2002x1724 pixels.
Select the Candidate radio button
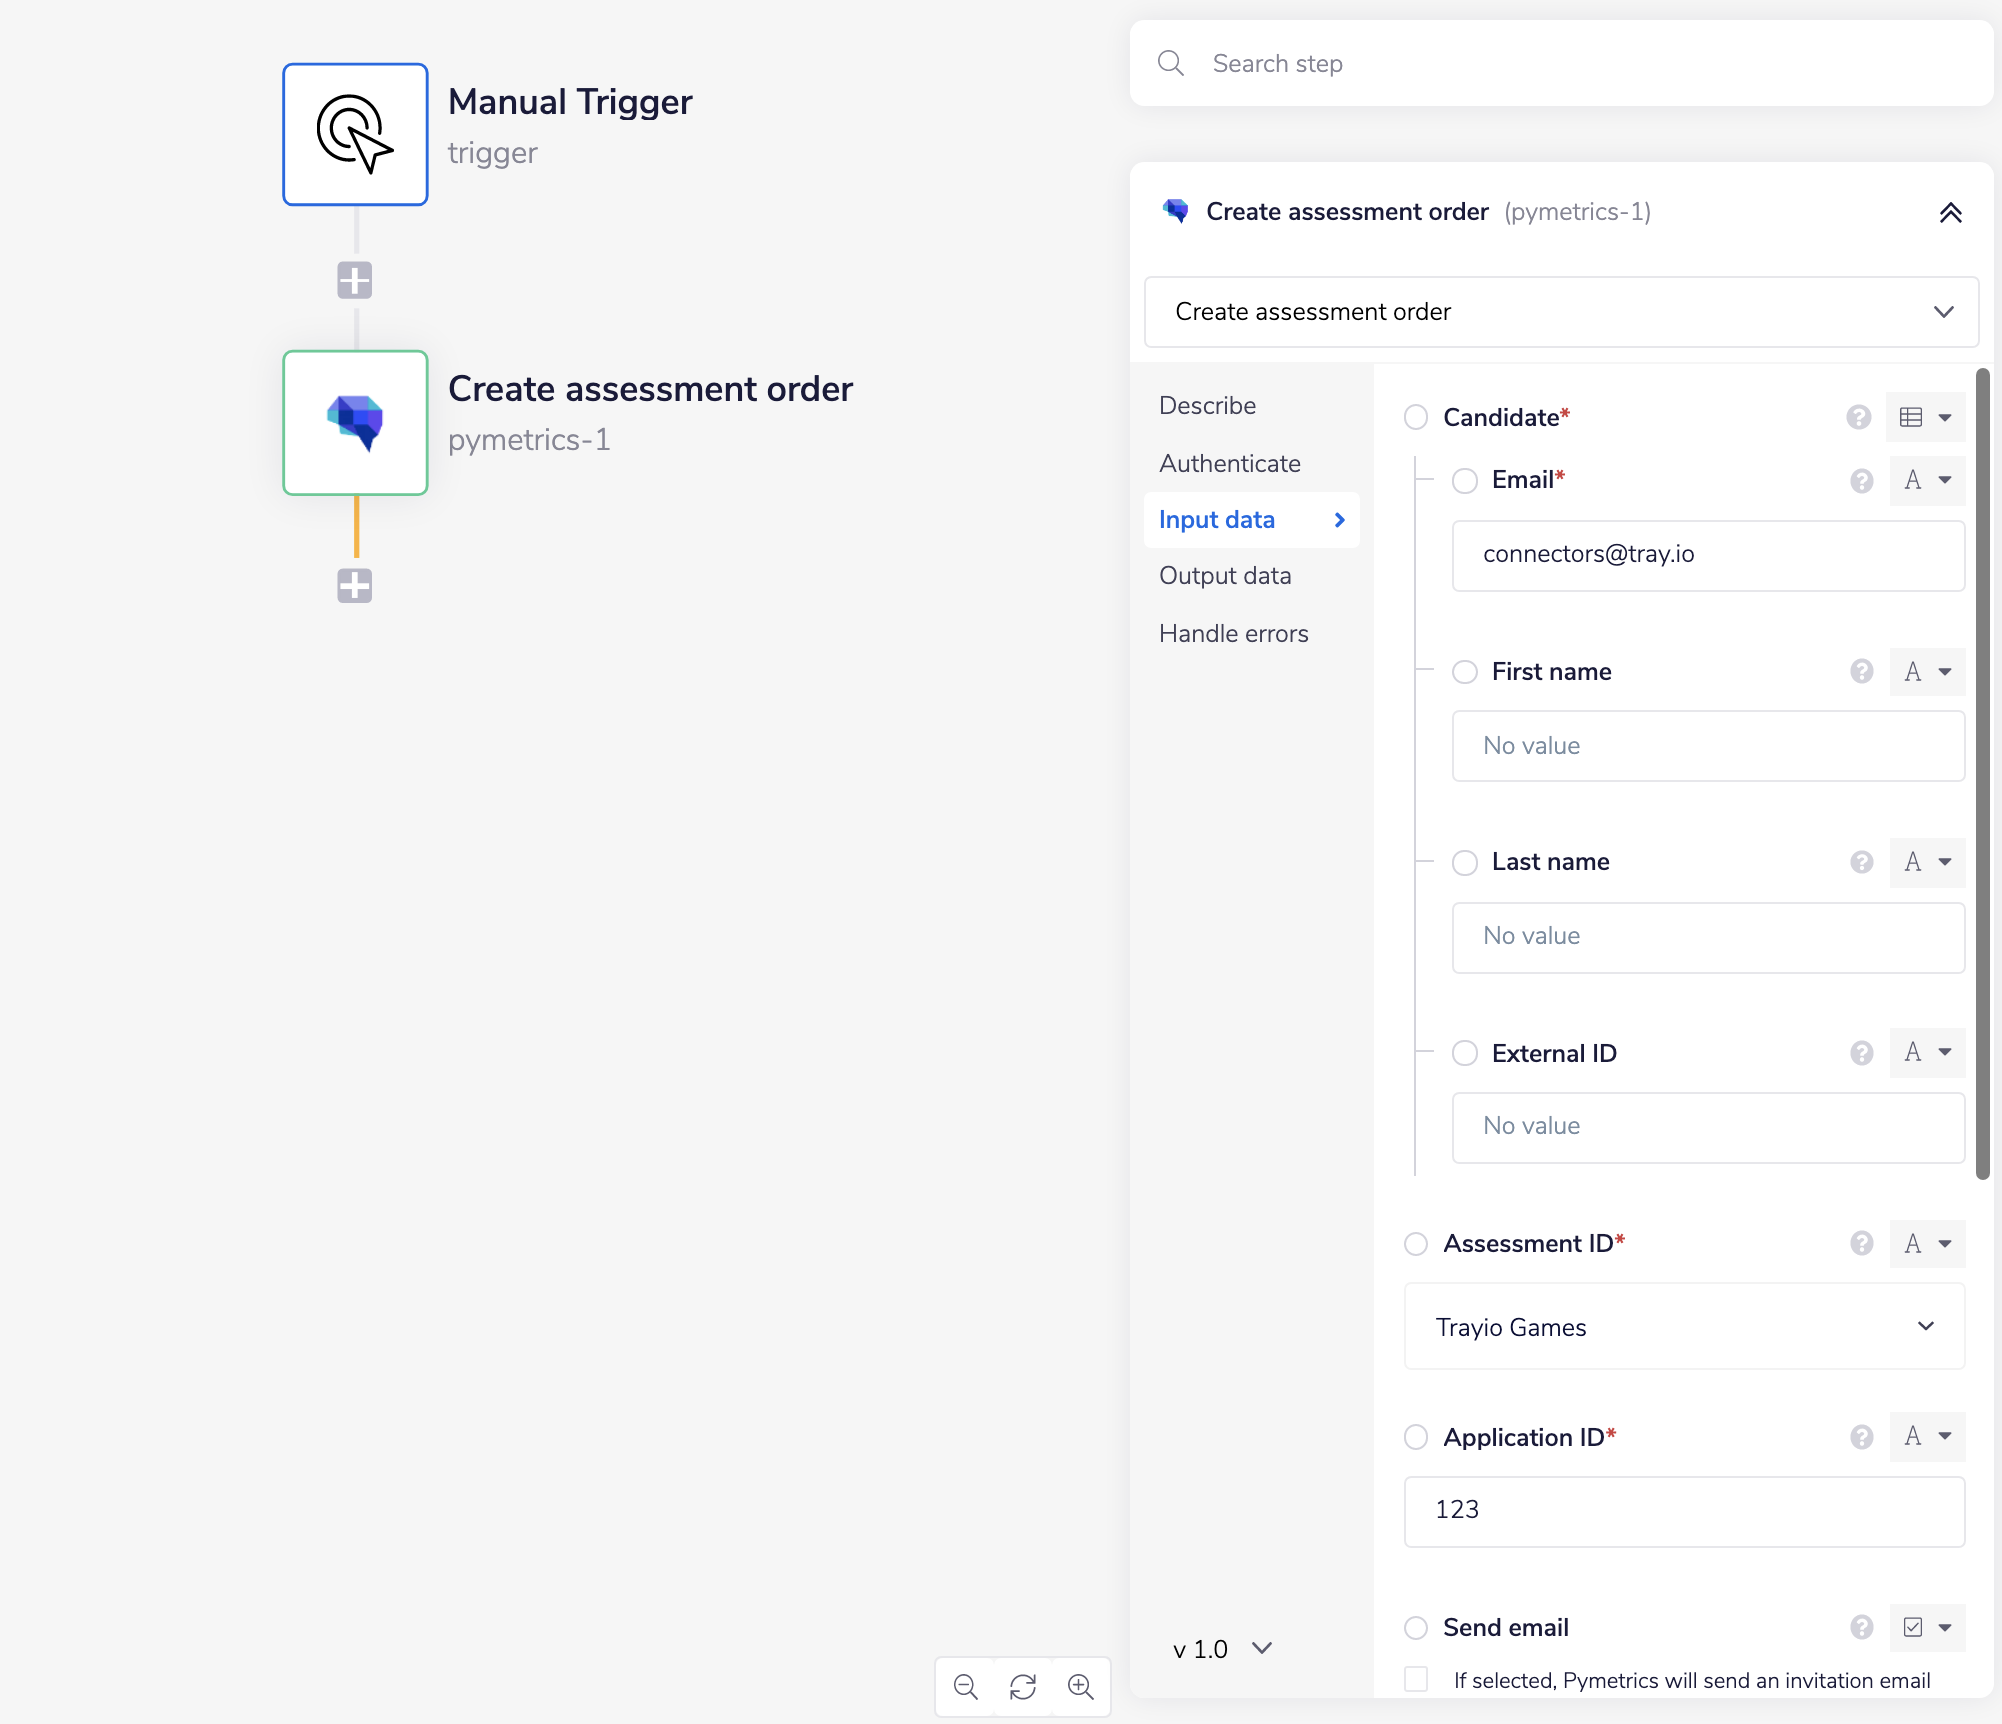pyautogui.click(x=1416, y=417)
